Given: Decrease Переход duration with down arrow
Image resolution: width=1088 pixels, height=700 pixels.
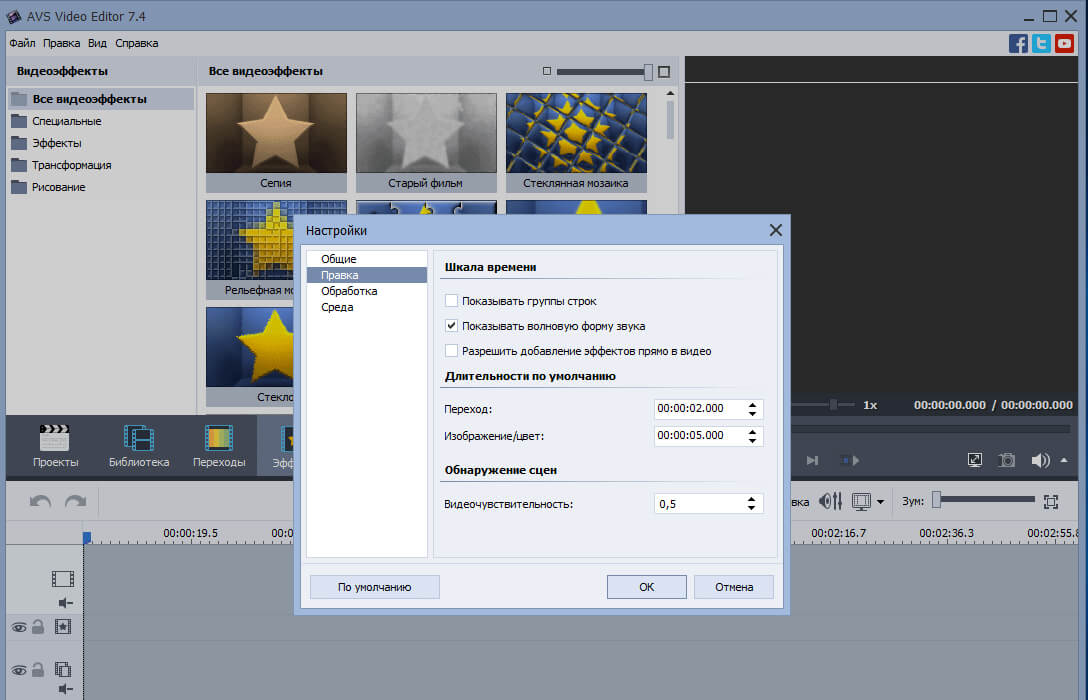Looking at the screenshot, I should pos(752,413).
